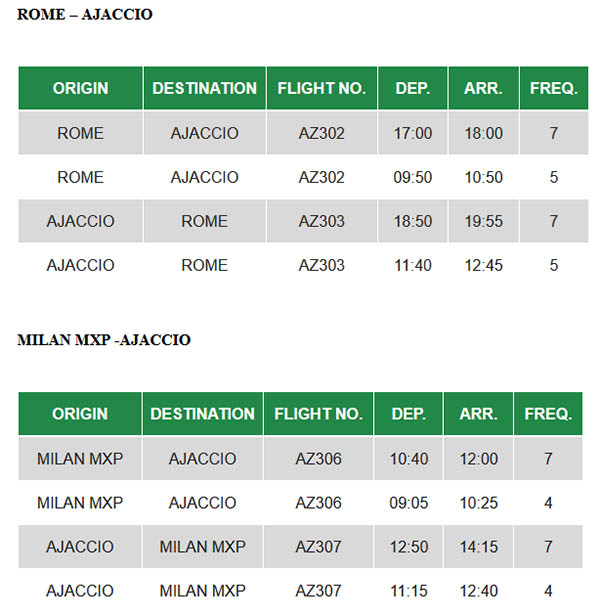Click the MILAN MXP -AJACCIO section heading
The height and width of the screenshot is (616, 600).
104,340
